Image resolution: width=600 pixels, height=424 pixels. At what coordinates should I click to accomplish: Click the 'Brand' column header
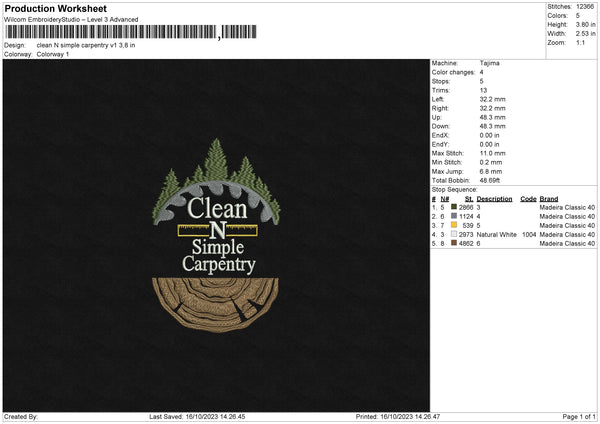(549, 199)
